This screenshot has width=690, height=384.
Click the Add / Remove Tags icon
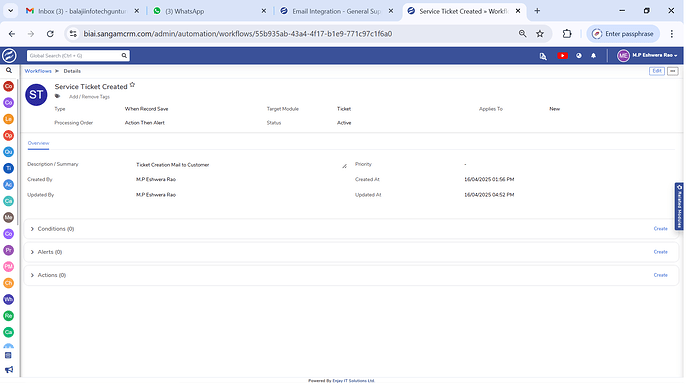(58, 96)
